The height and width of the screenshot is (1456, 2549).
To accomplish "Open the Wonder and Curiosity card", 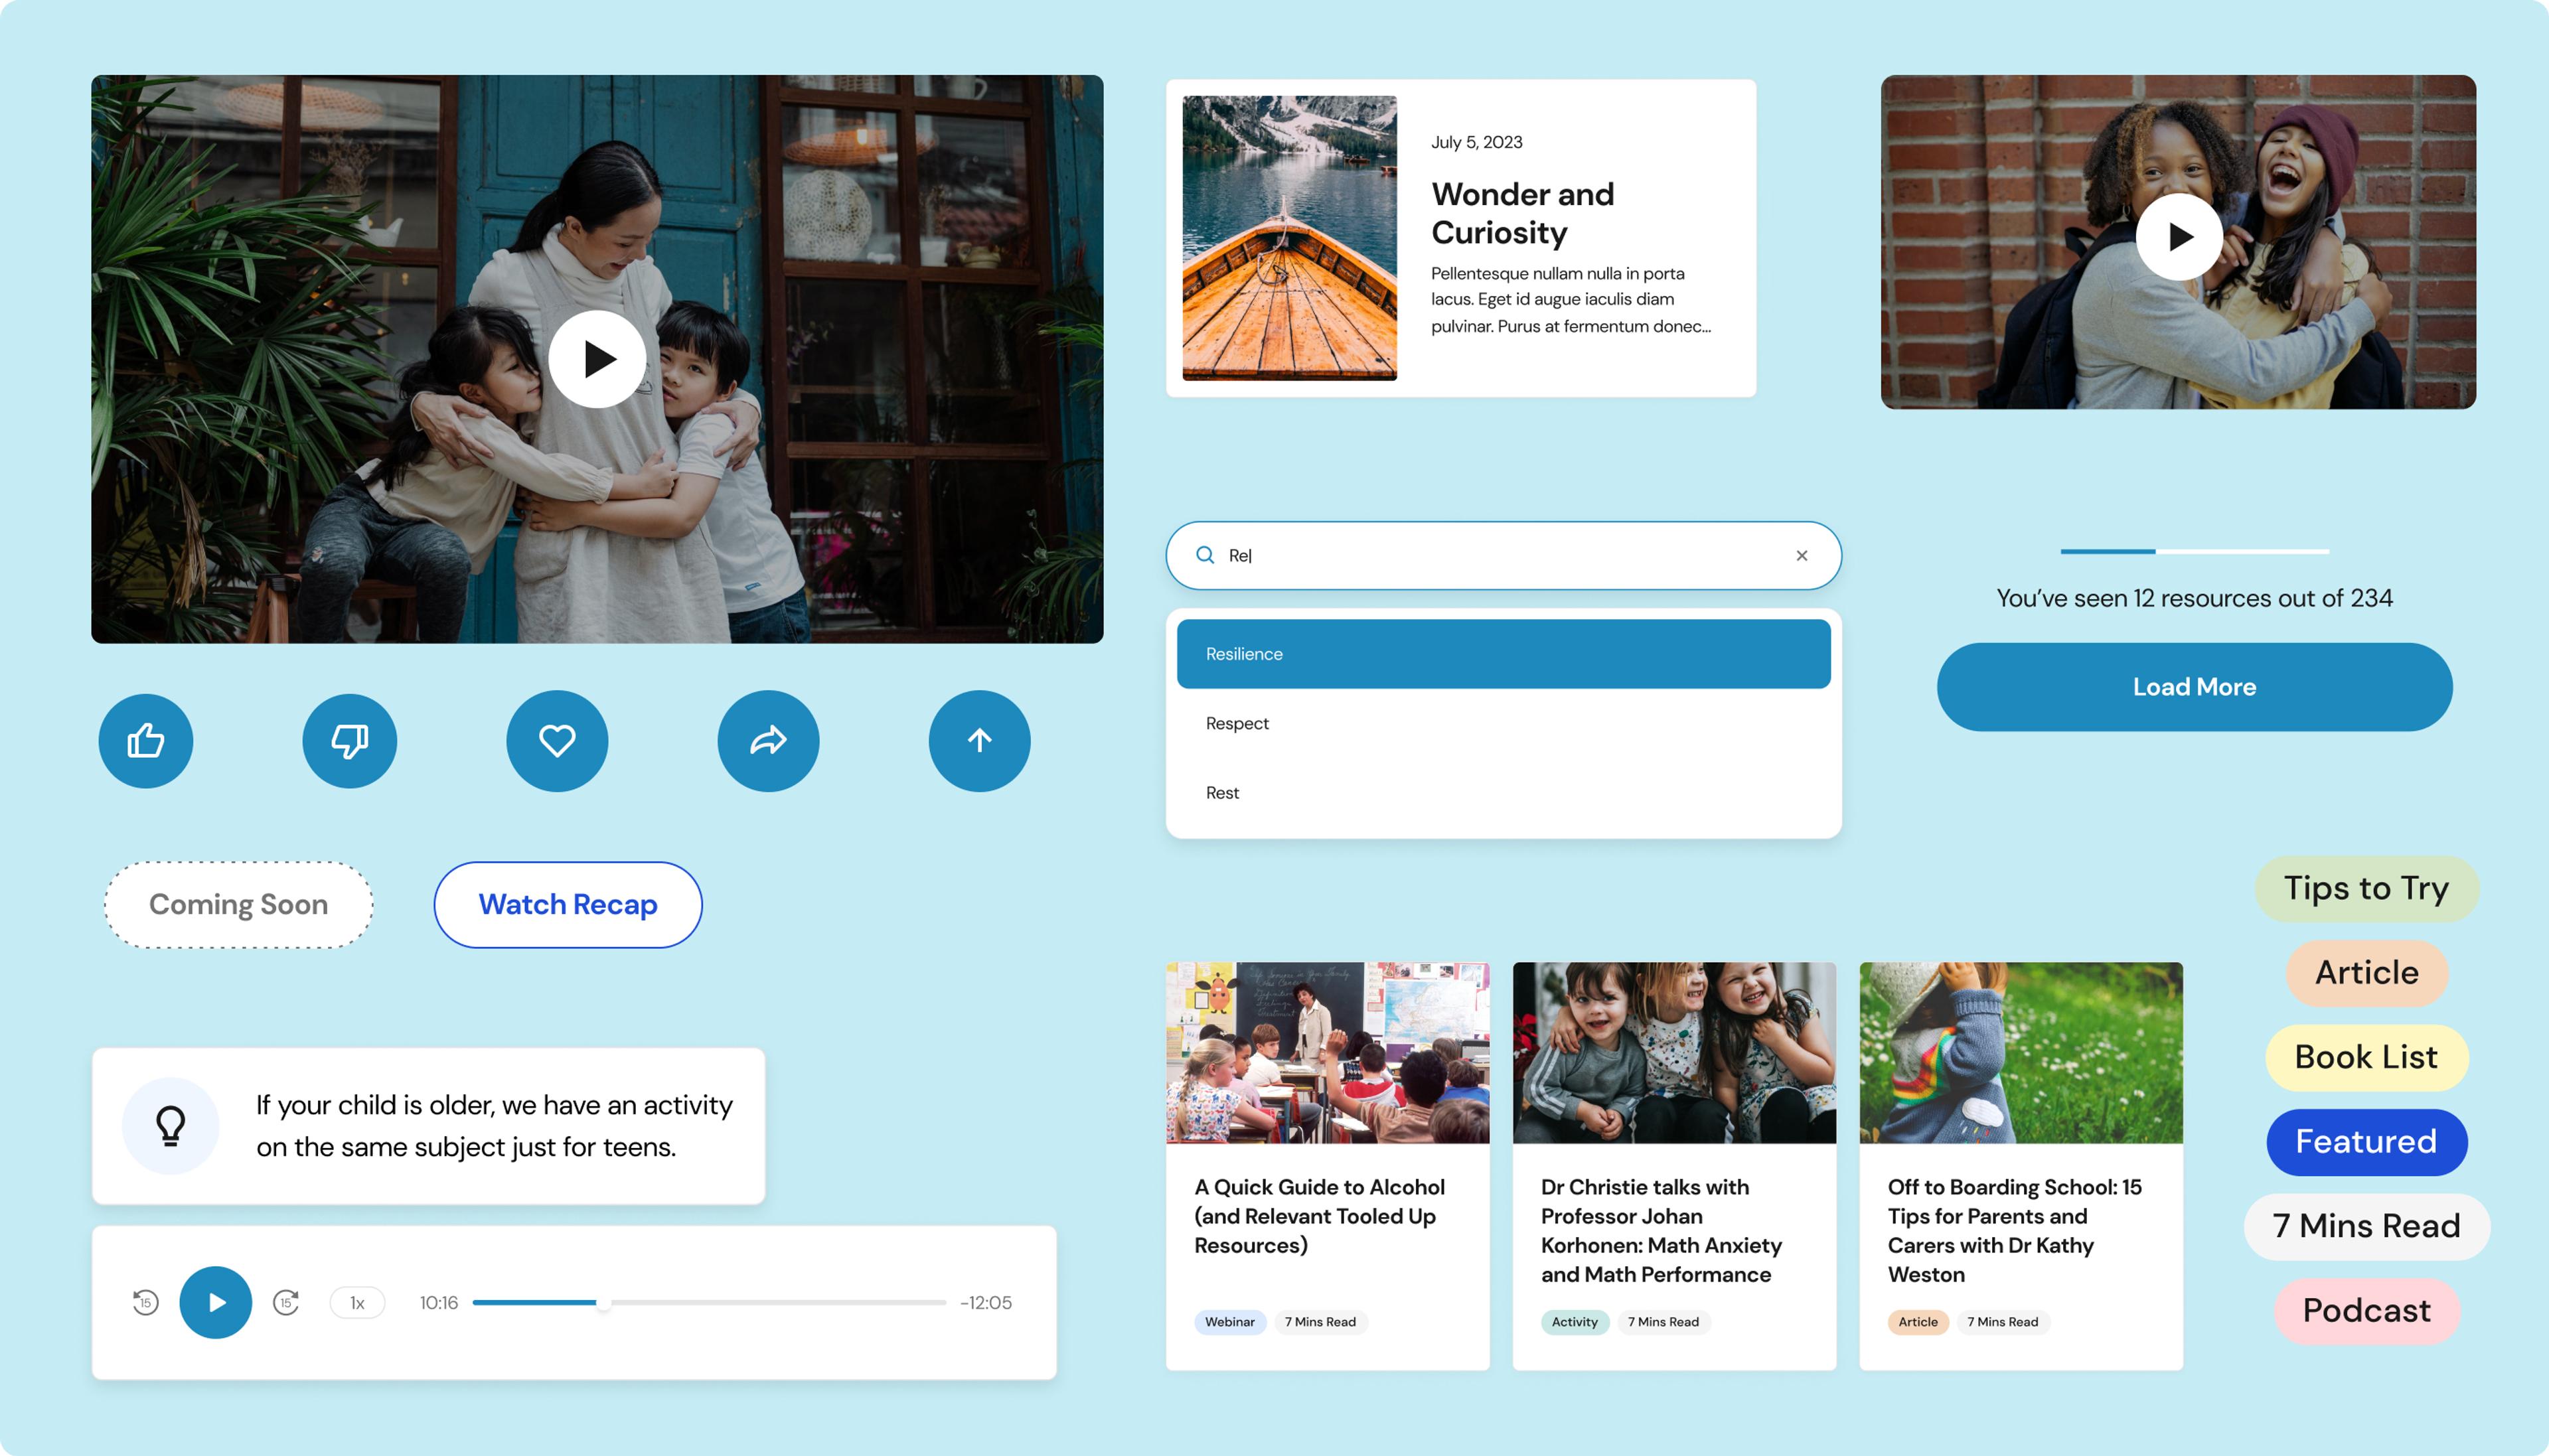I will (x=1522, y=213).
